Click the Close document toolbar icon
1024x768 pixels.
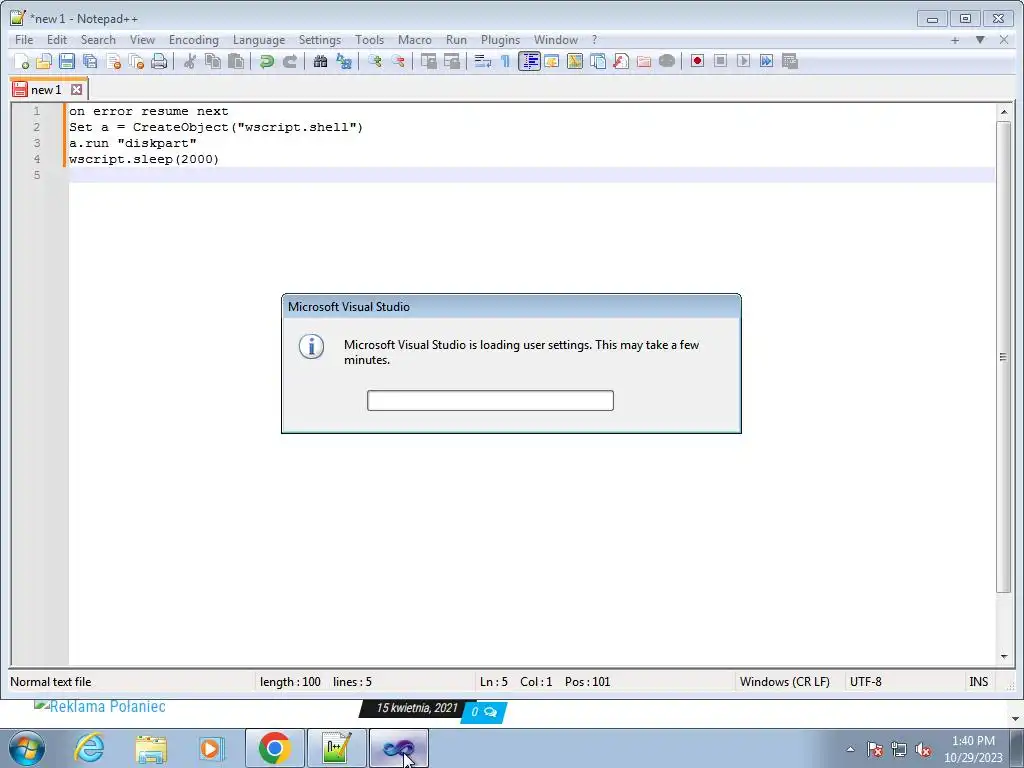[x=114, y=61]
